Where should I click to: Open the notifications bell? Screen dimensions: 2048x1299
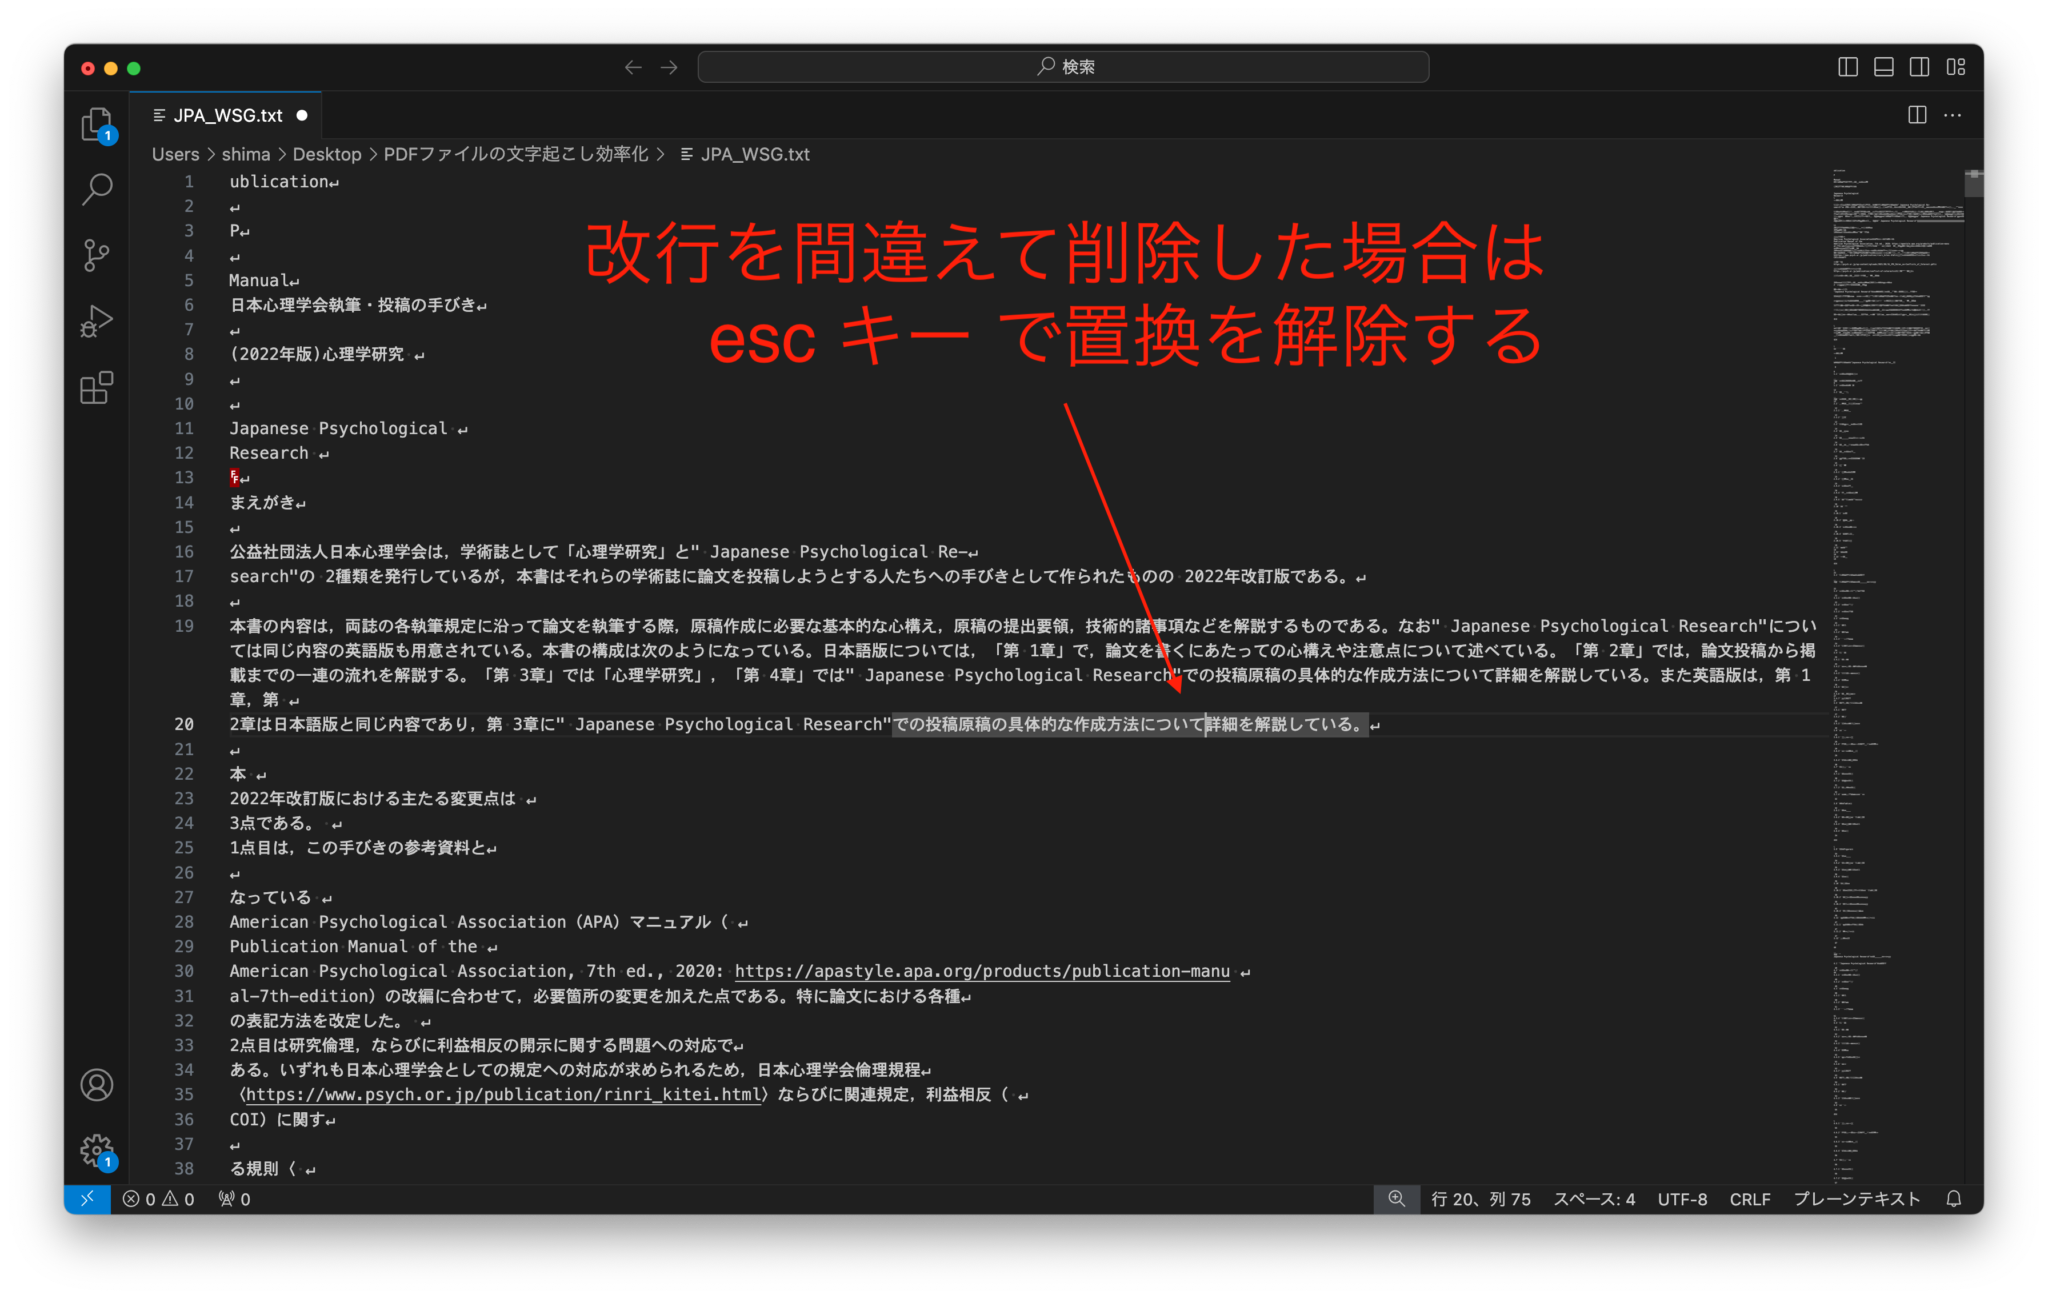click(x=1954, y=1199)
